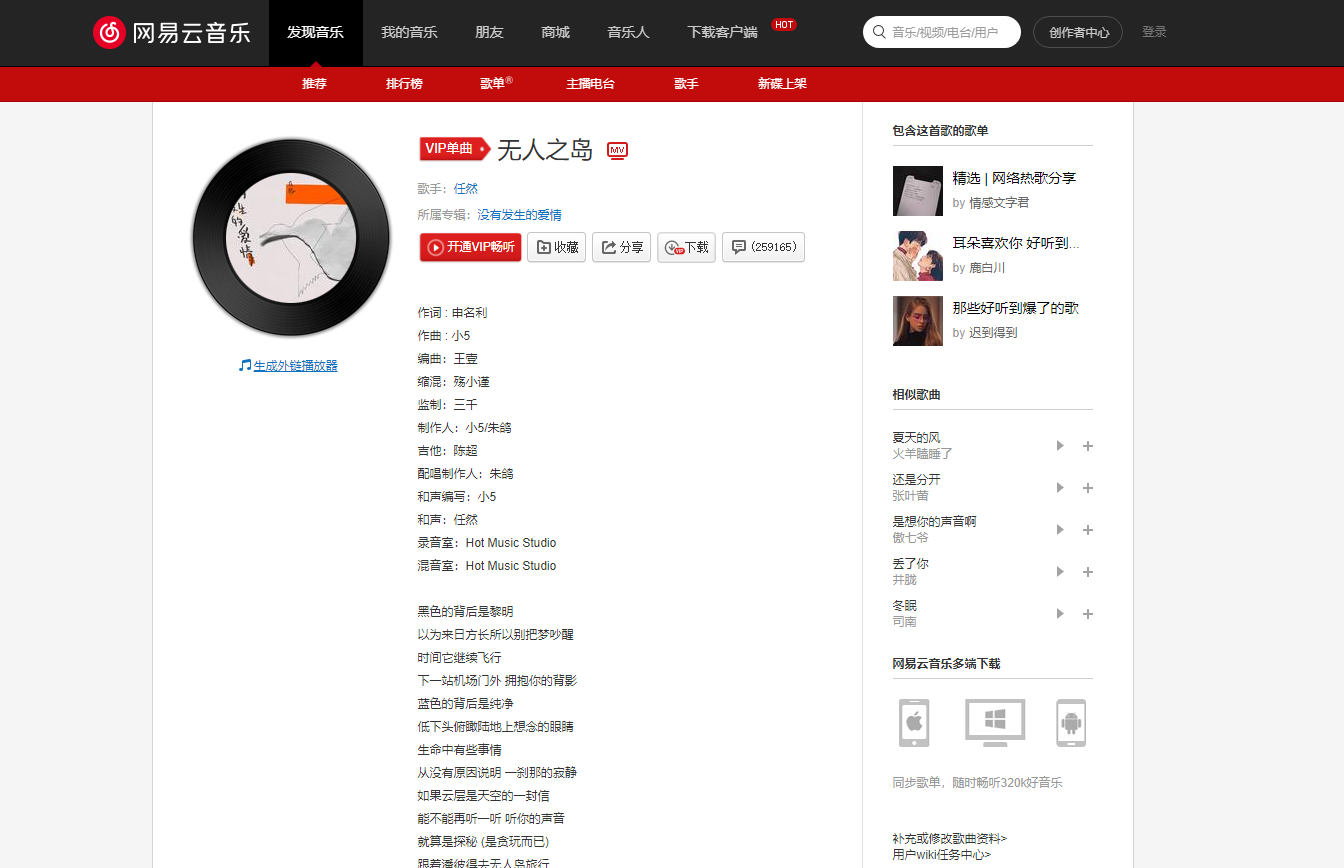Add 是想你的声音啊 with plus icon
The image size is (1344, 868).
(1088, 530)
